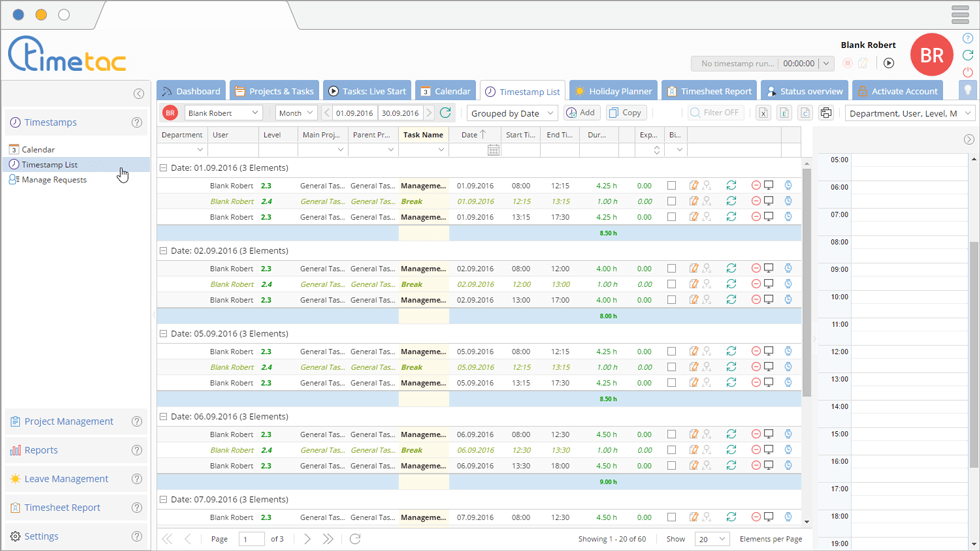Check the billable box for first 01.09.2016 row
Viewport: 980px width, 551px height.
672,185
